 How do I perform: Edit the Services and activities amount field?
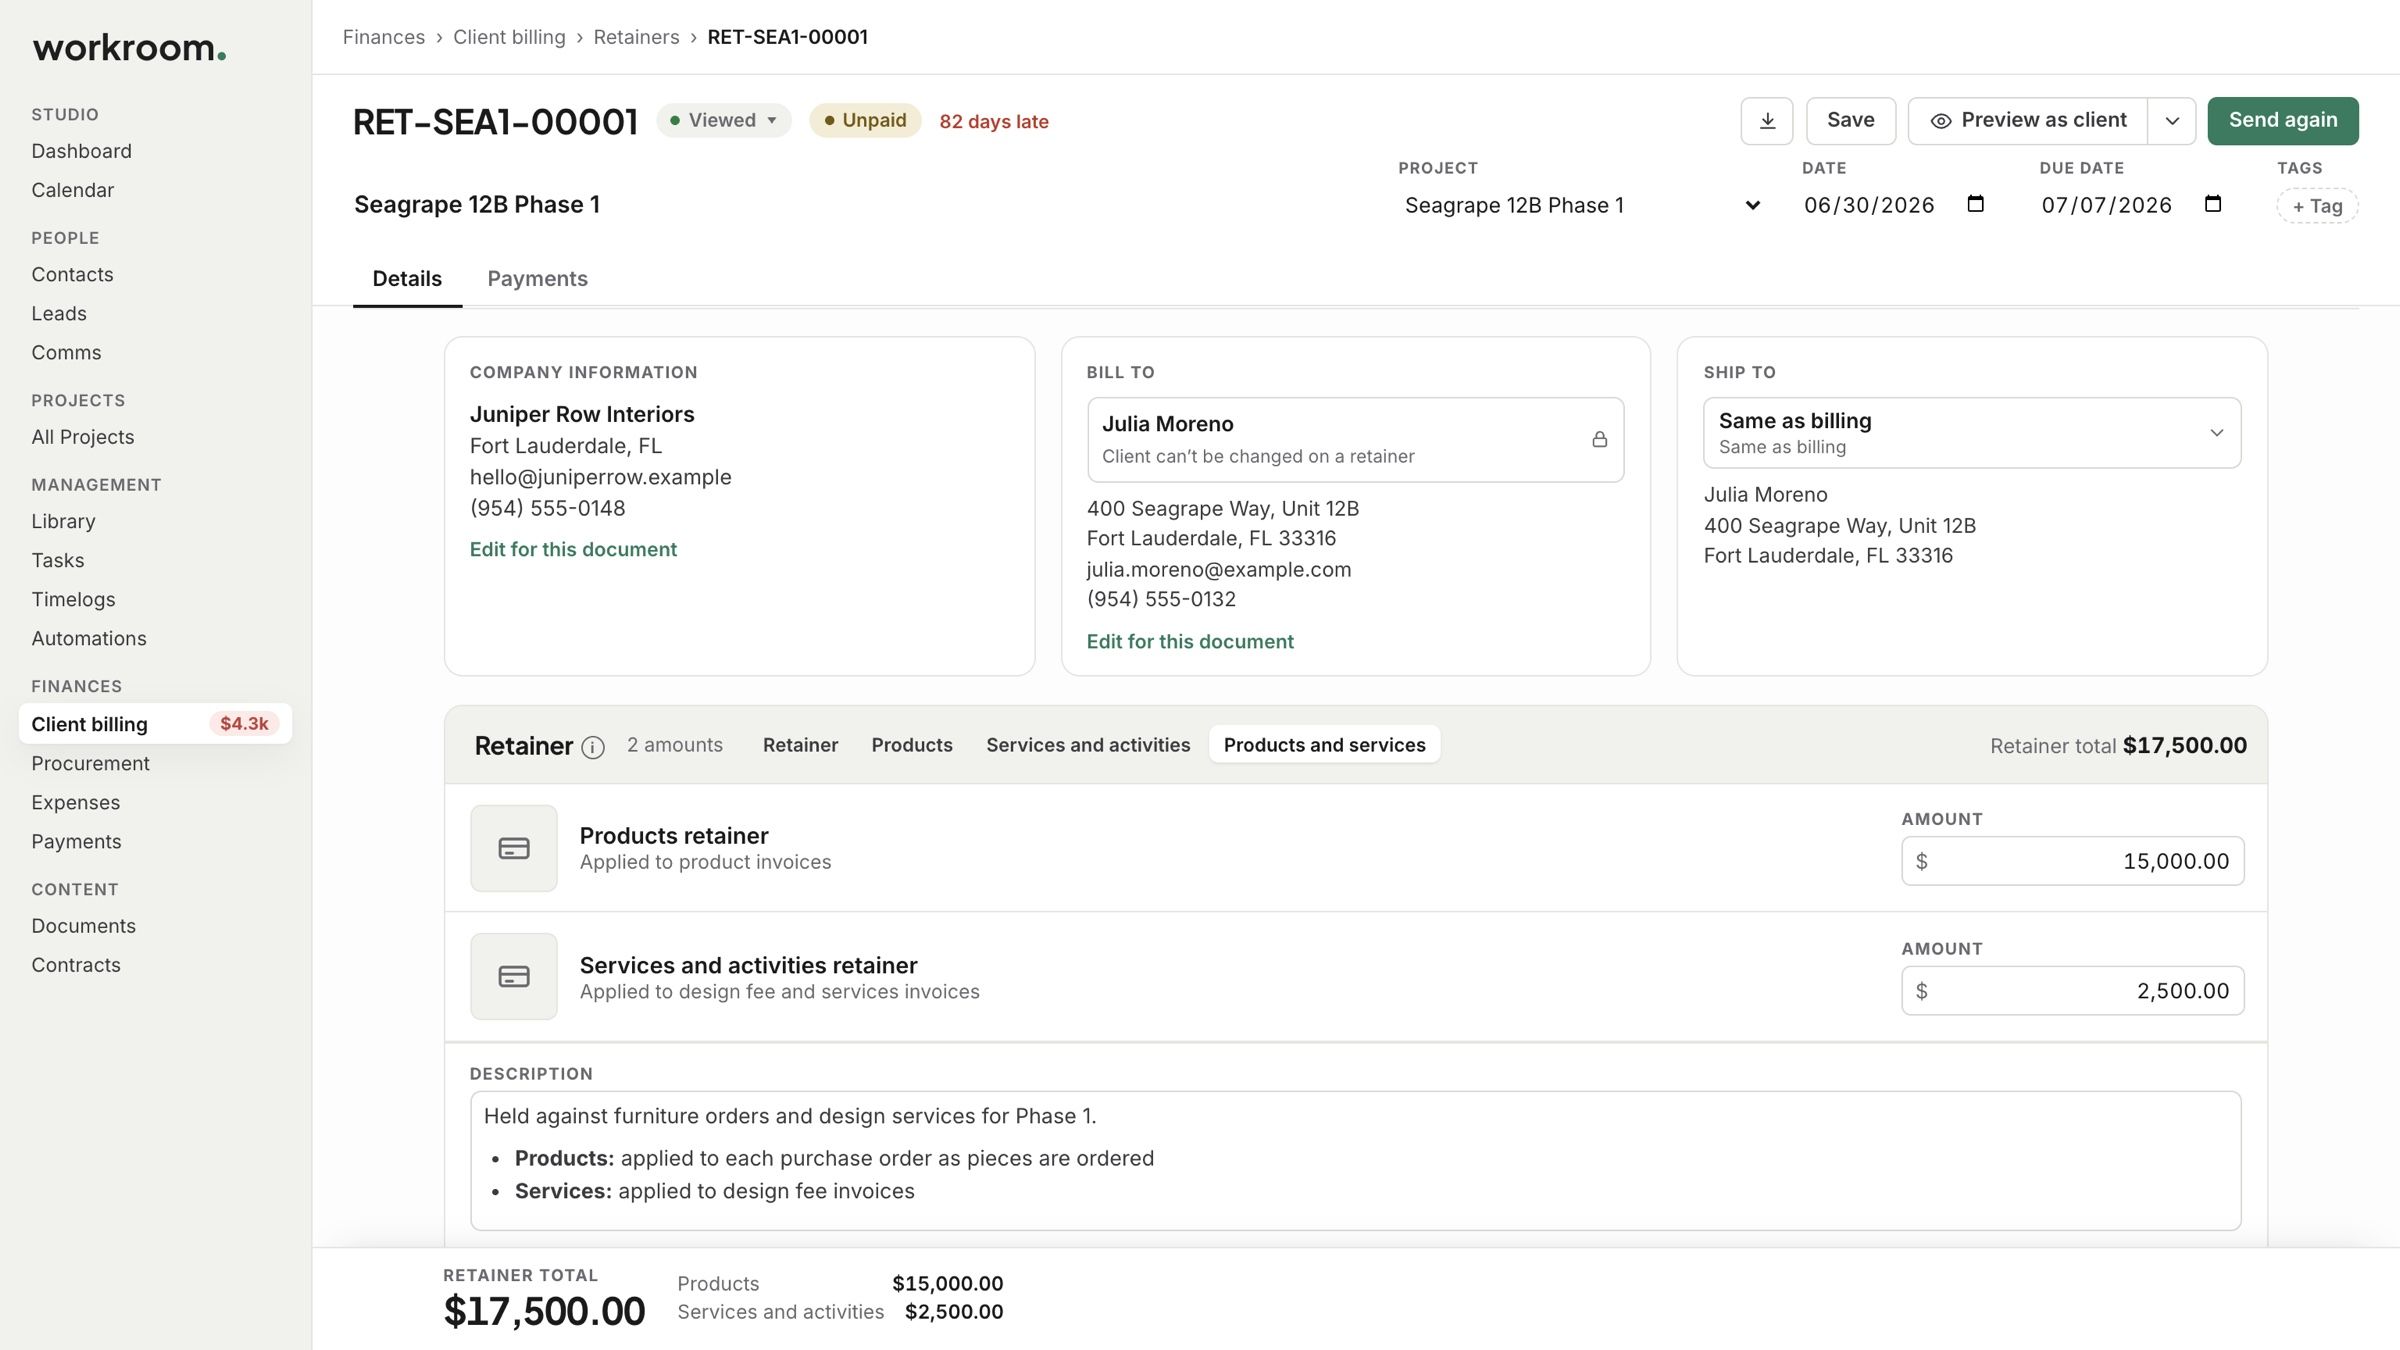tap(2072, 991)
